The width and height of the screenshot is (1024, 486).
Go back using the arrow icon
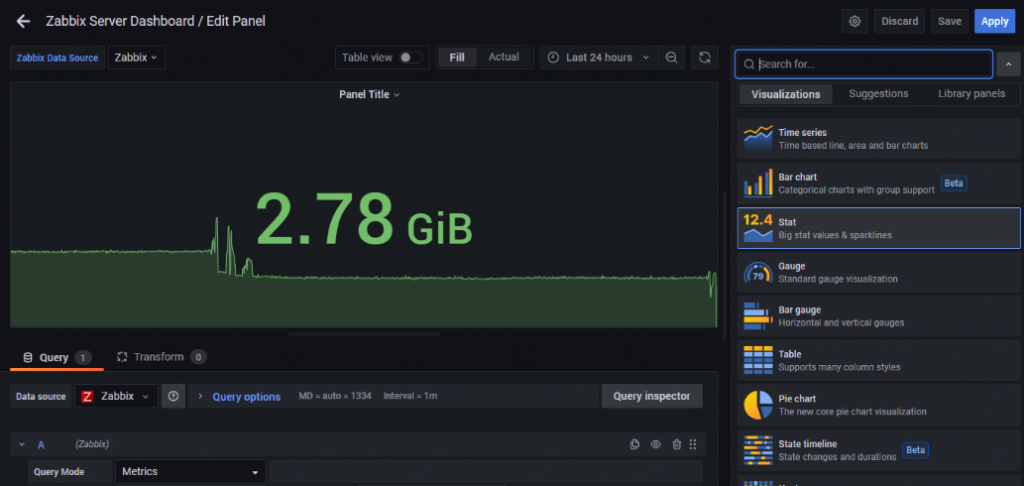coord(24,22)
